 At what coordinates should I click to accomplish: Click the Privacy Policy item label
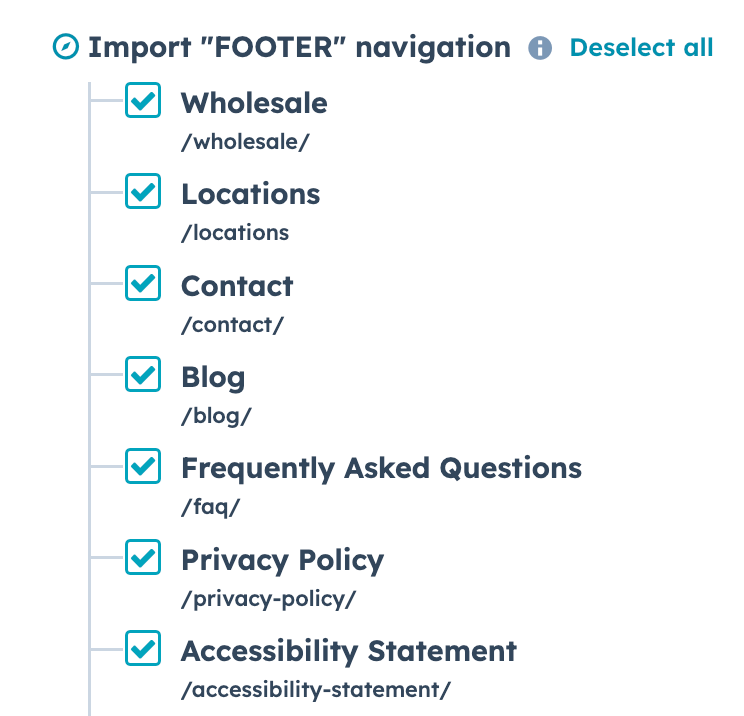tap(282, 560)
